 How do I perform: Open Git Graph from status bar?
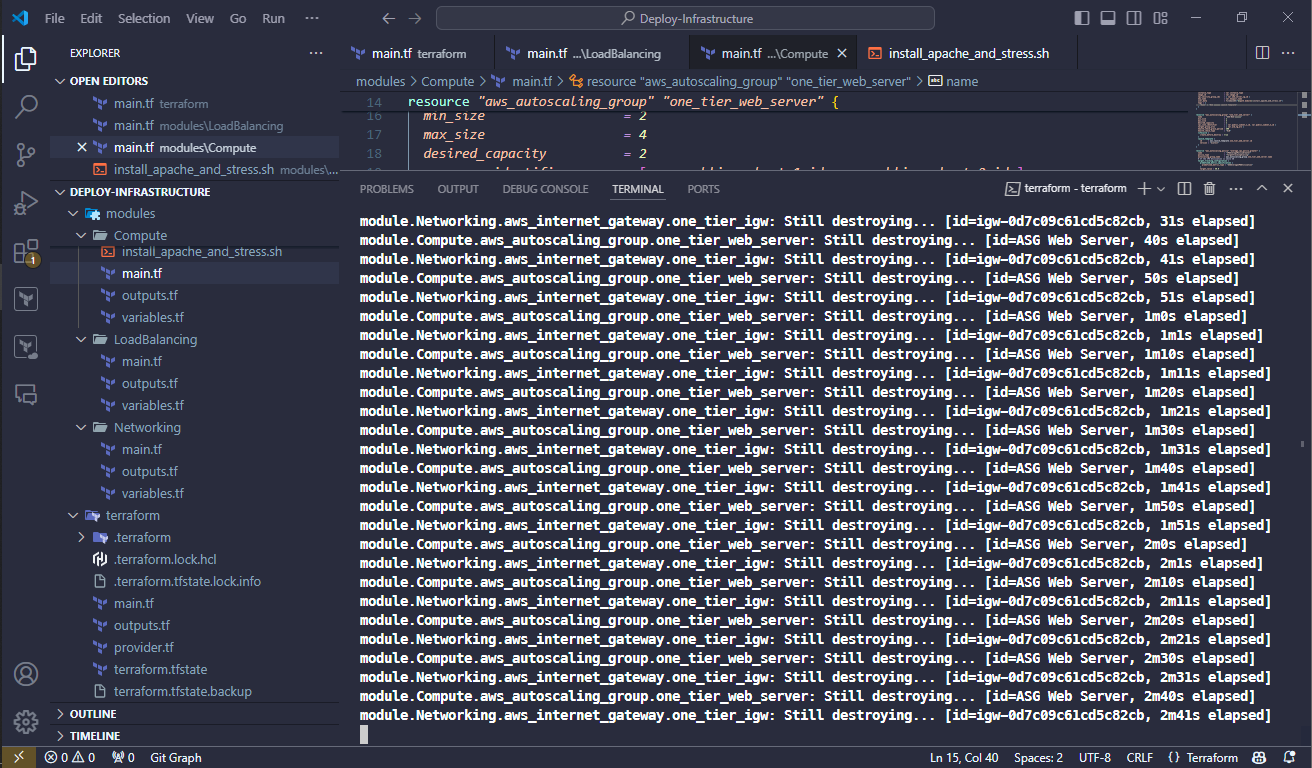(176, 758)
